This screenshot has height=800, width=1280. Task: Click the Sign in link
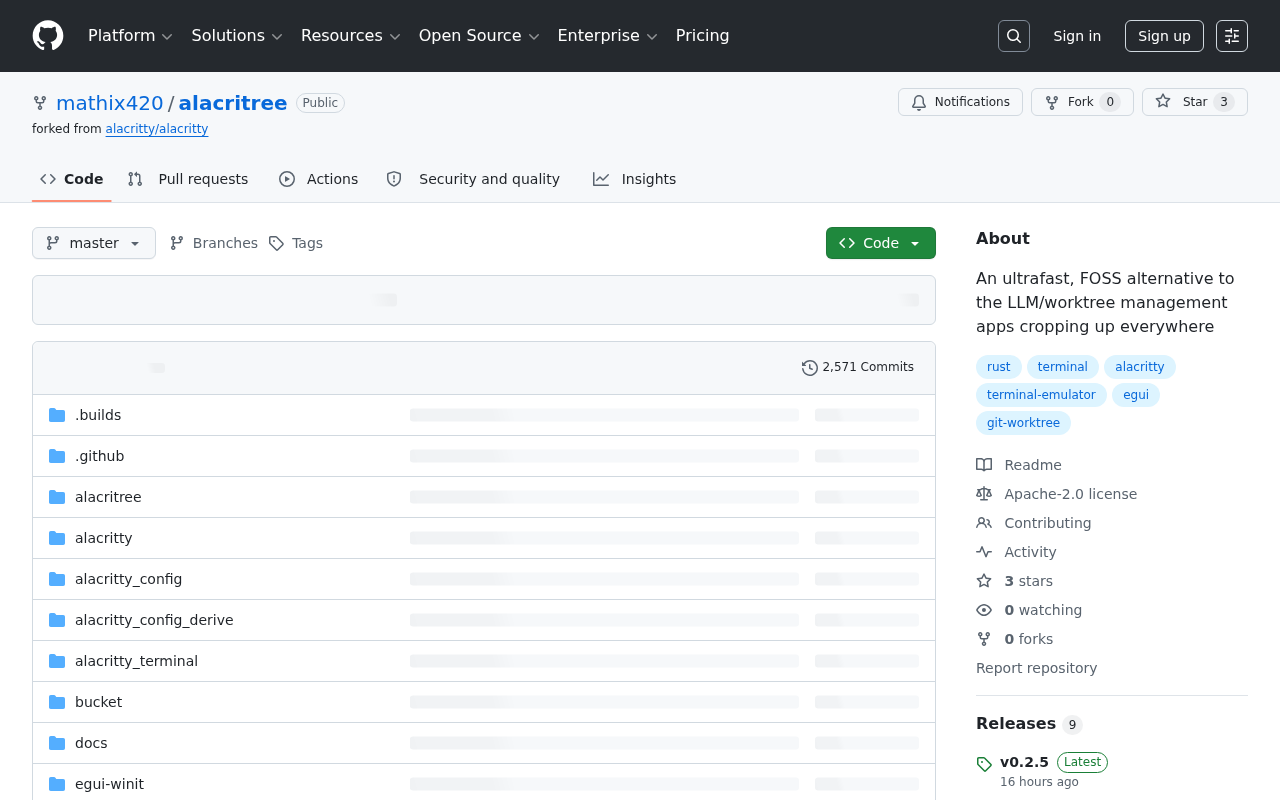tap(1077, 36)
